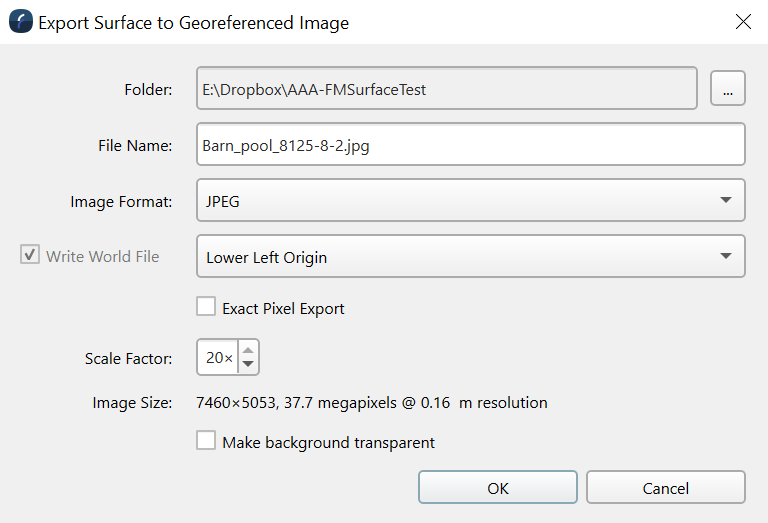
Task: Click the app logo icon in title bar
Action: click(20, 22)
